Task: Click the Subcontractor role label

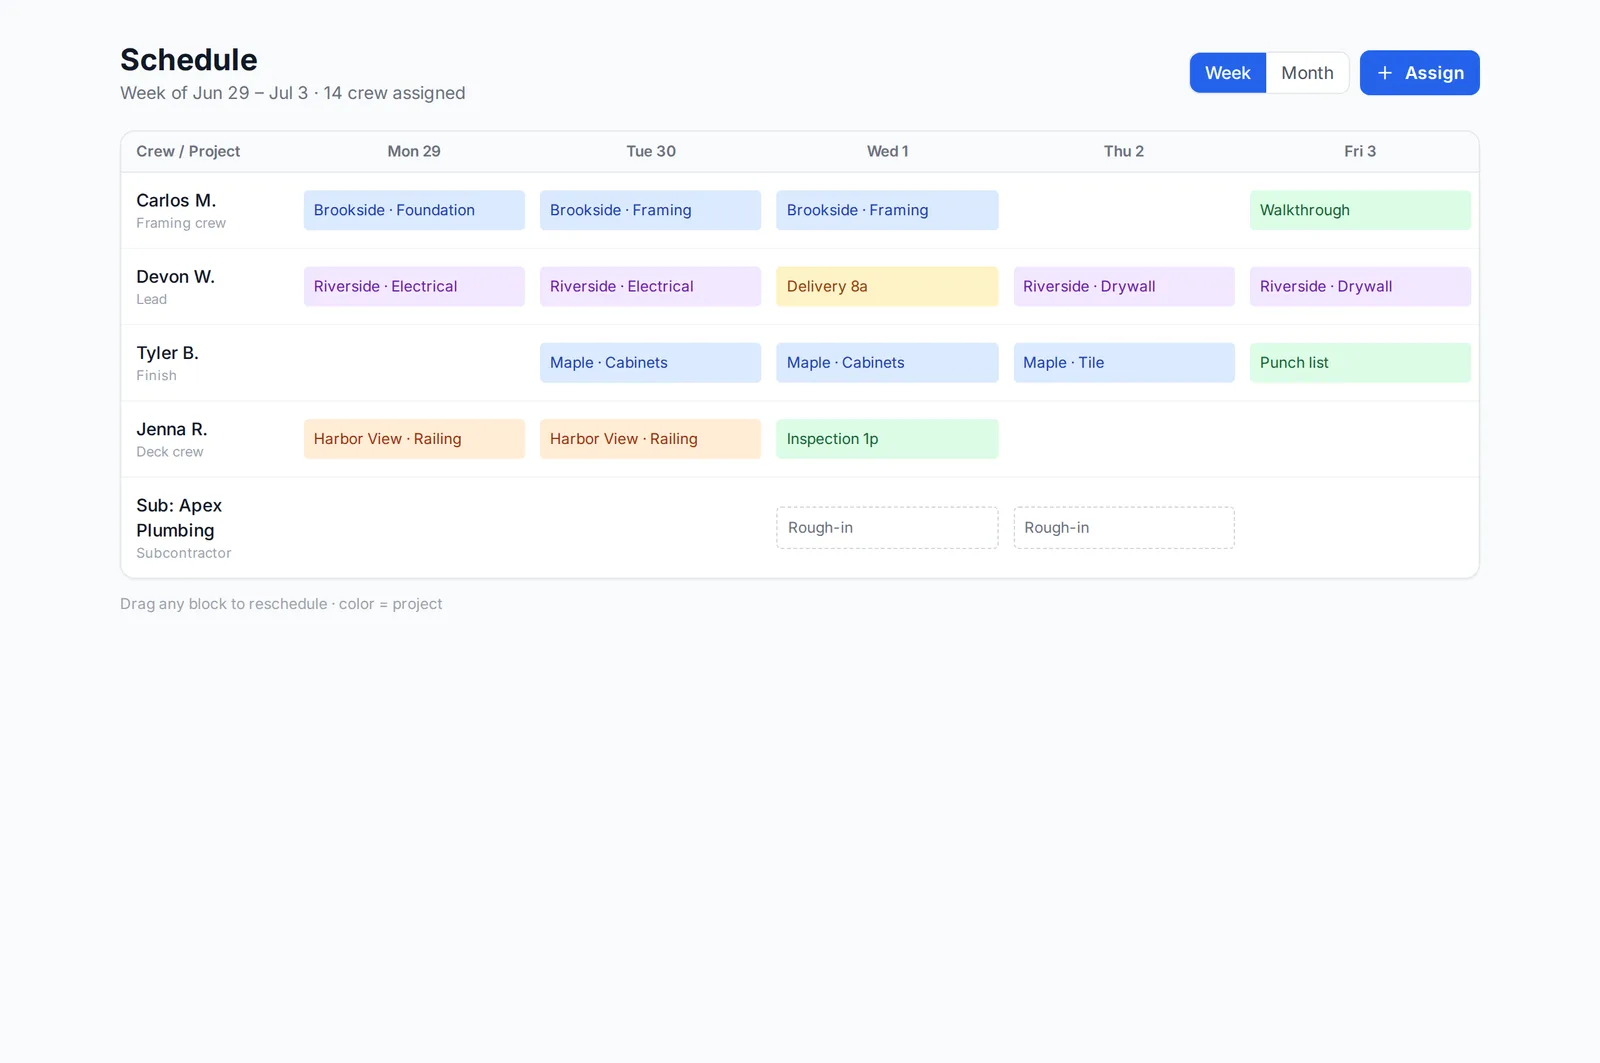Action: 184,553
